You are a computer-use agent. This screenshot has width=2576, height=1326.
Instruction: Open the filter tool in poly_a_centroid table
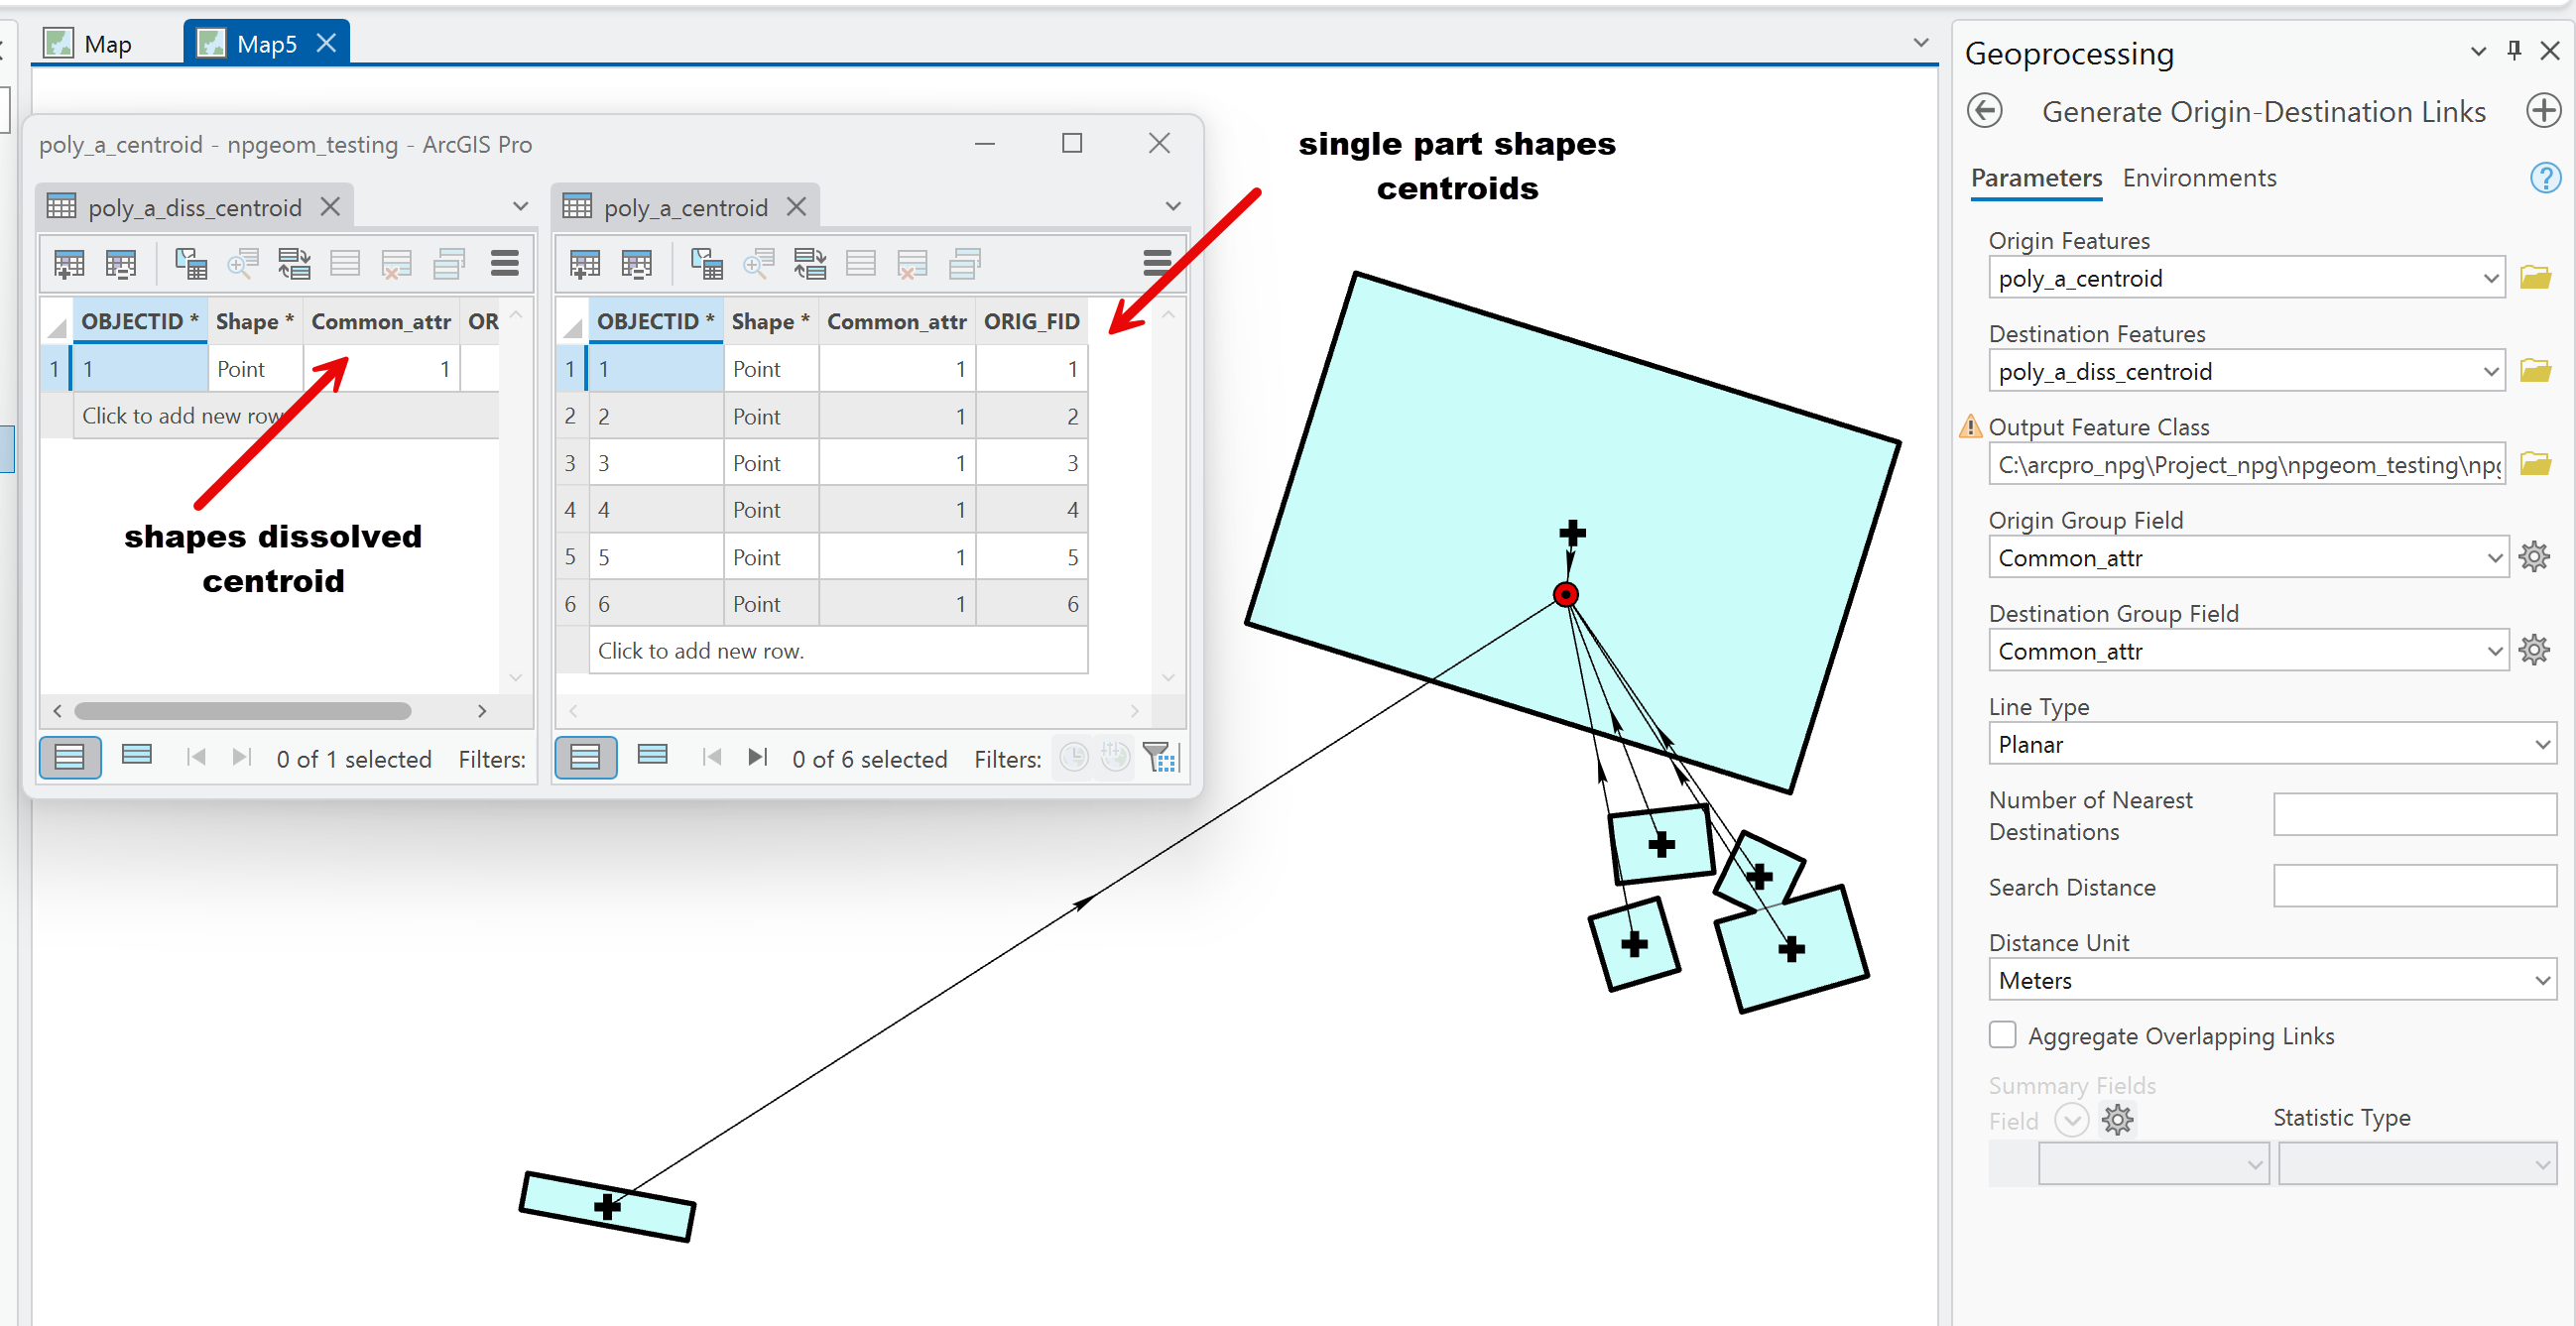point(1160,757)
